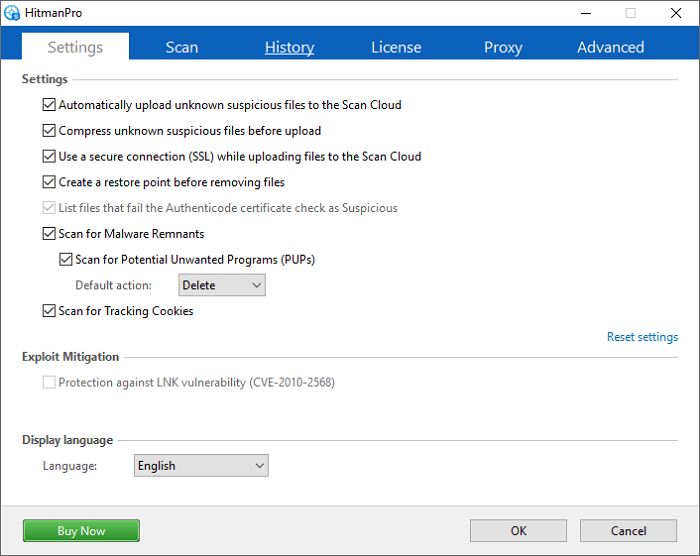Open the Default action Delete dropdown
This screenshot has width=700, height=556.
tap(222, 285)
